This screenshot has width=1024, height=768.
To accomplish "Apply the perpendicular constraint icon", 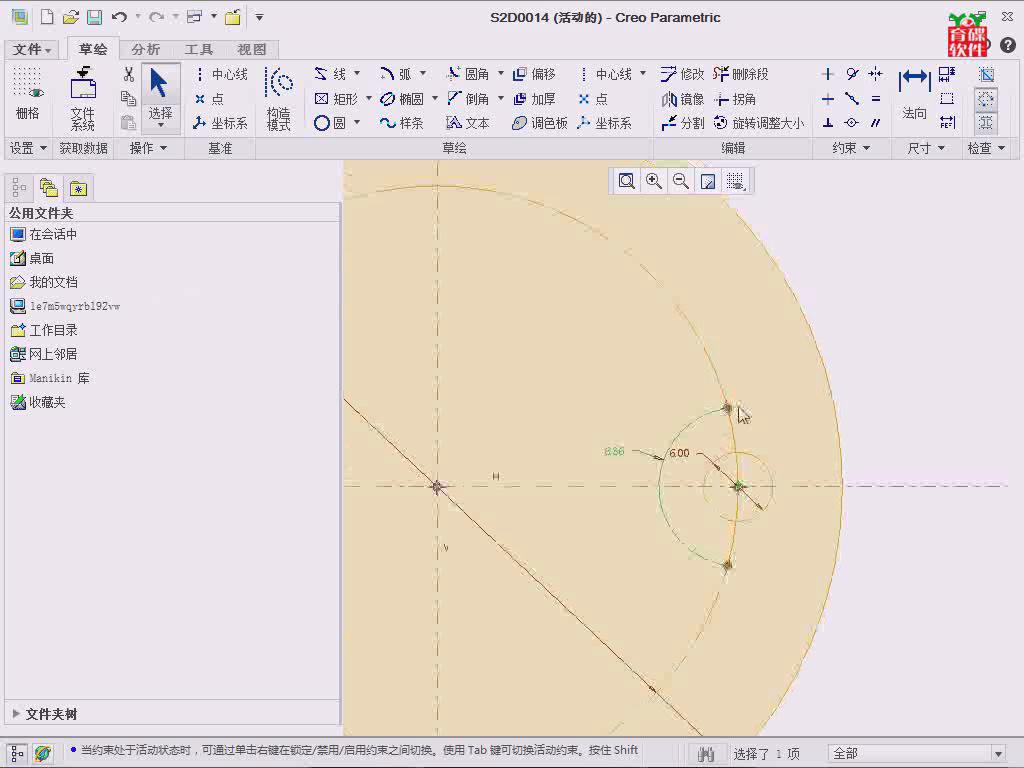I will click(x=827, y=123).
